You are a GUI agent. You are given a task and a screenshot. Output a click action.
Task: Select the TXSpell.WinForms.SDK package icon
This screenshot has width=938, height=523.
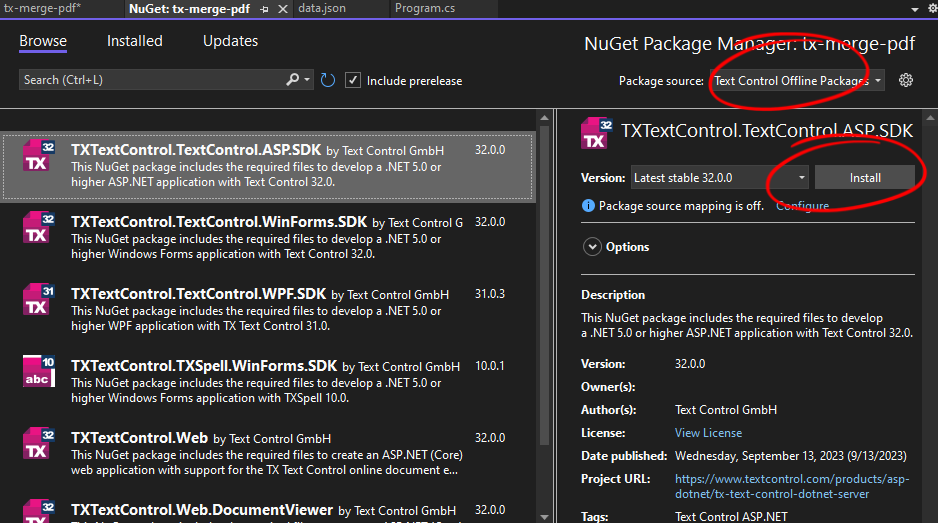click(38, 371)
